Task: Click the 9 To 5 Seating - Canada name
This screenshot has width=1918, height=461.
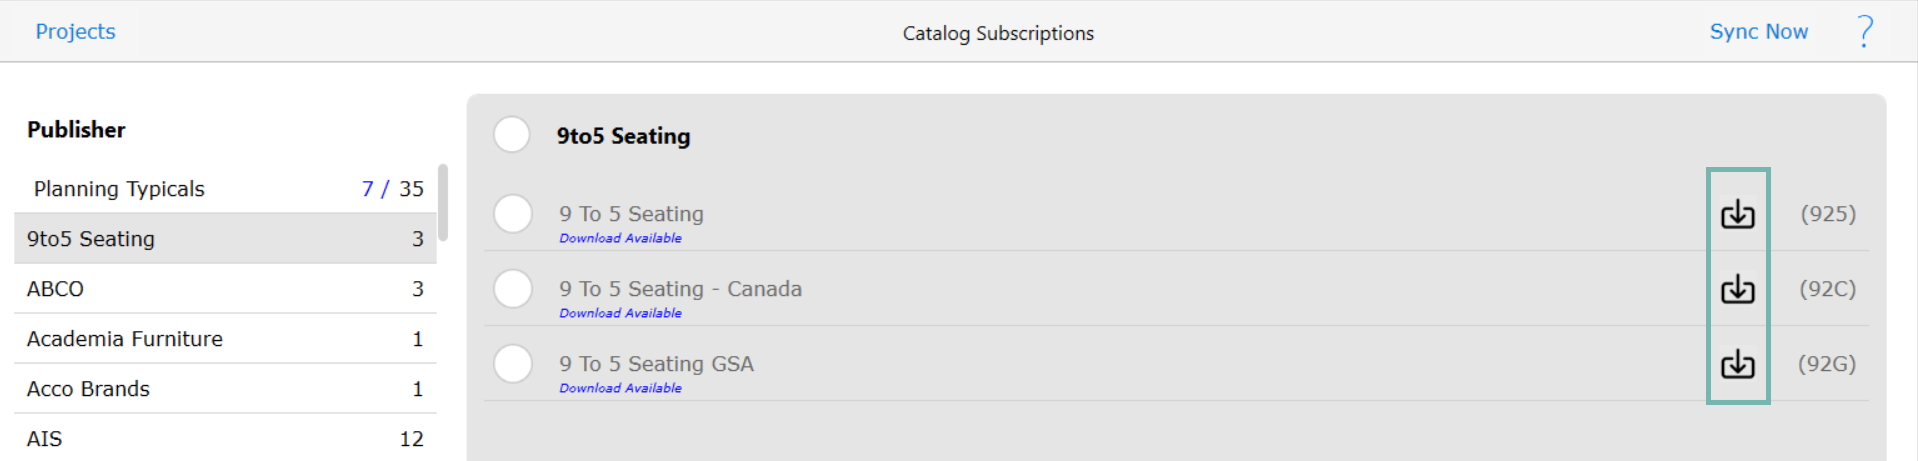Action: click(680, 288)
